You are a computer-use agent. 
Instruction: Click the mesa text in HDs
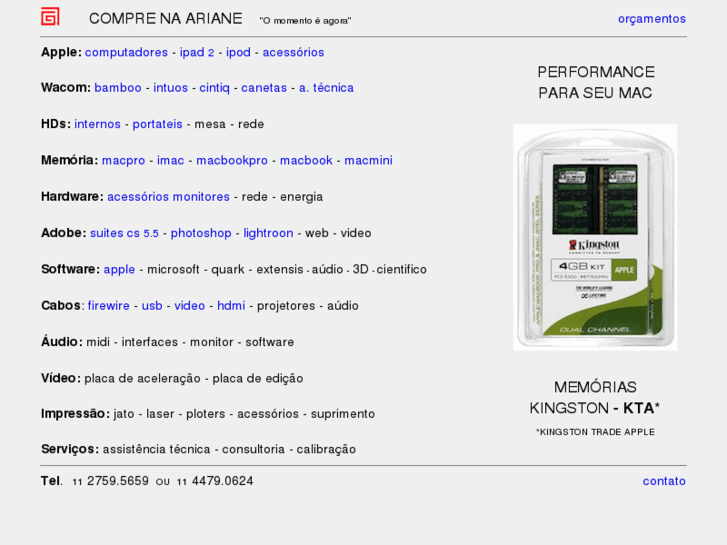coord(210,124)
